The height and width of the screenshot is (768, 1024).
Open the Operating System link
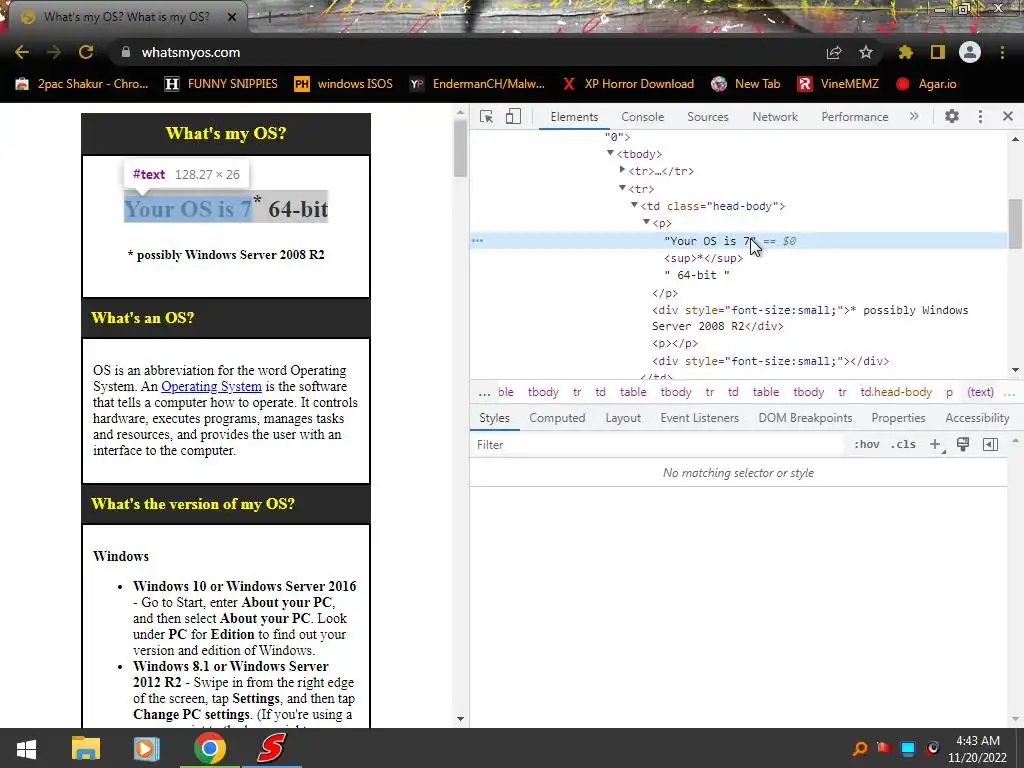pyautogui.click(x=211, y=387)
